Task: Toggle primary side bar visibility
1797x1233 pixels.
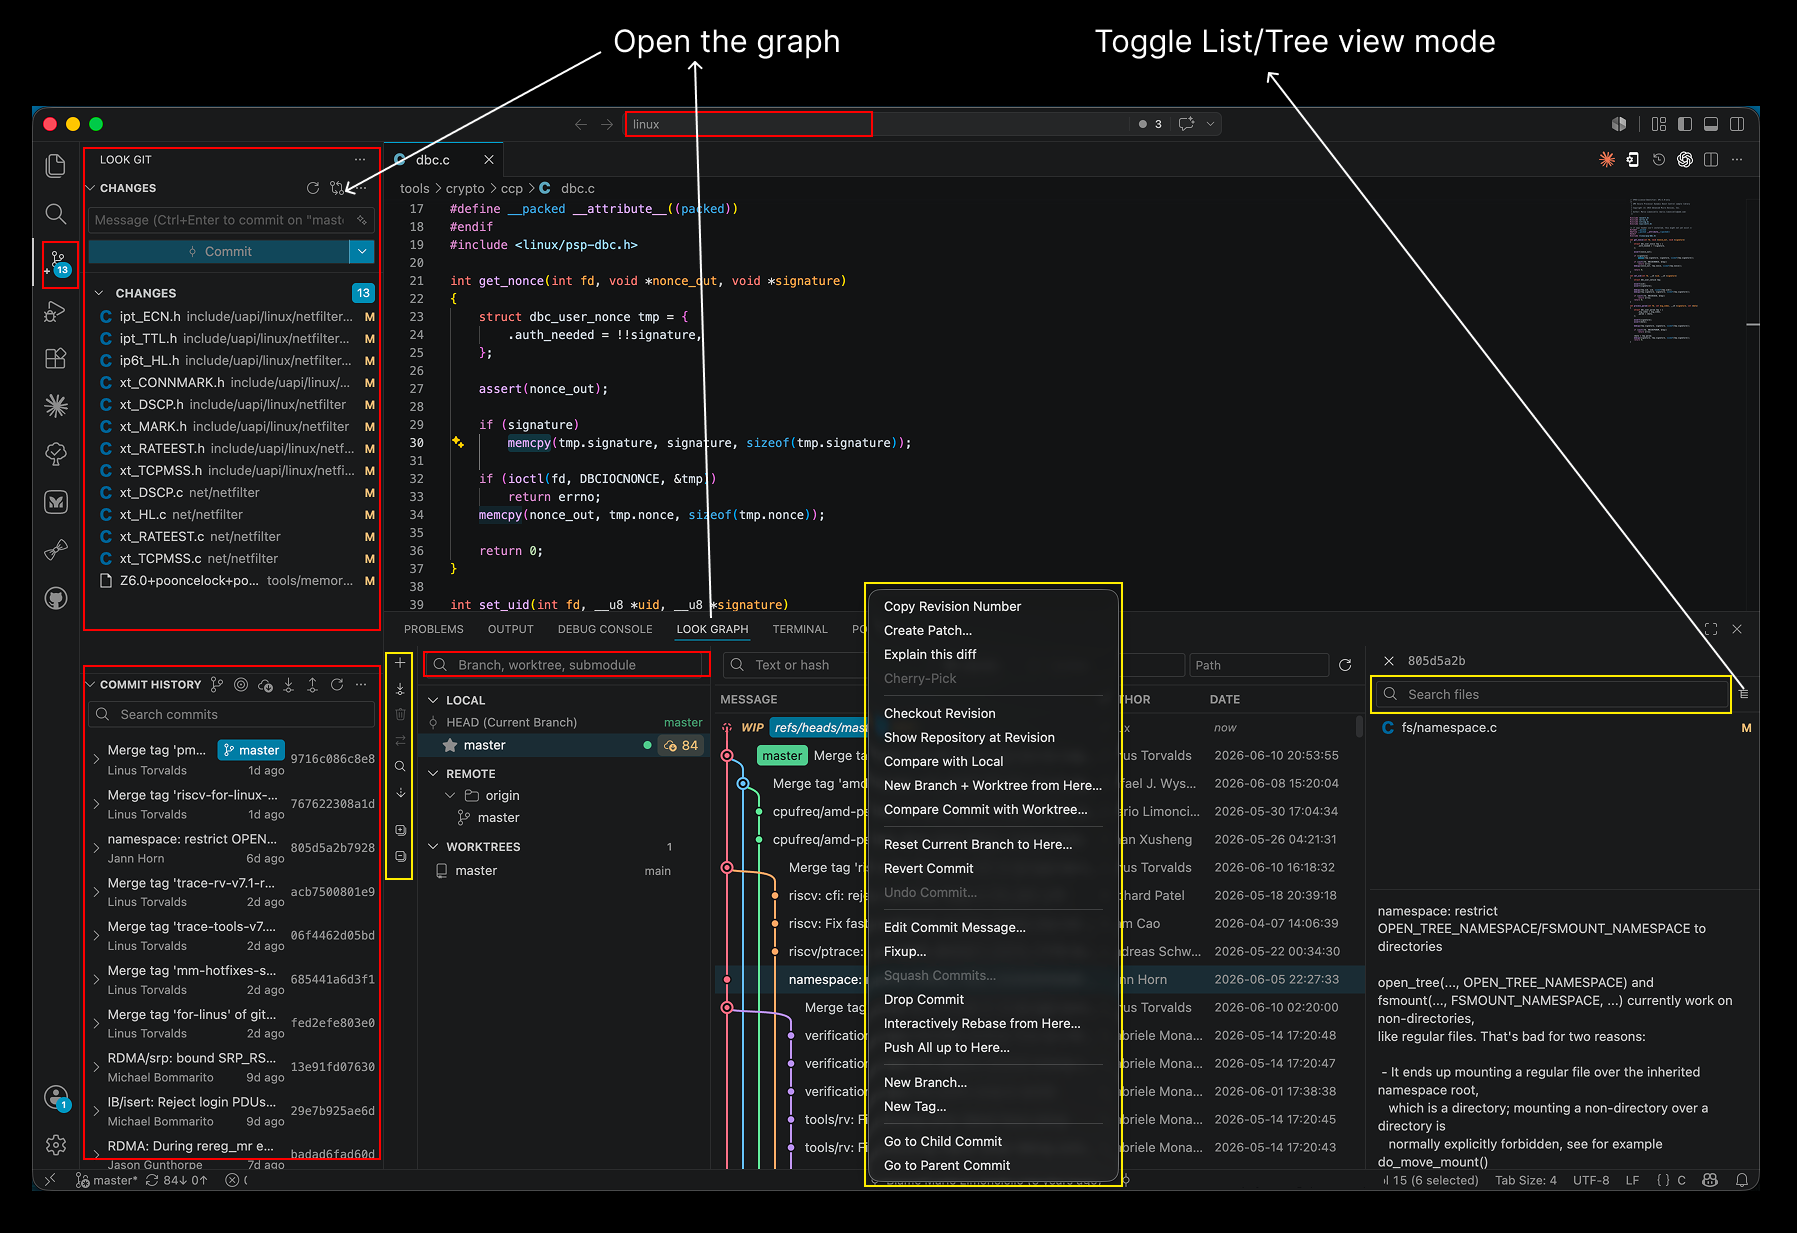Action: (x=1685, y=124)
